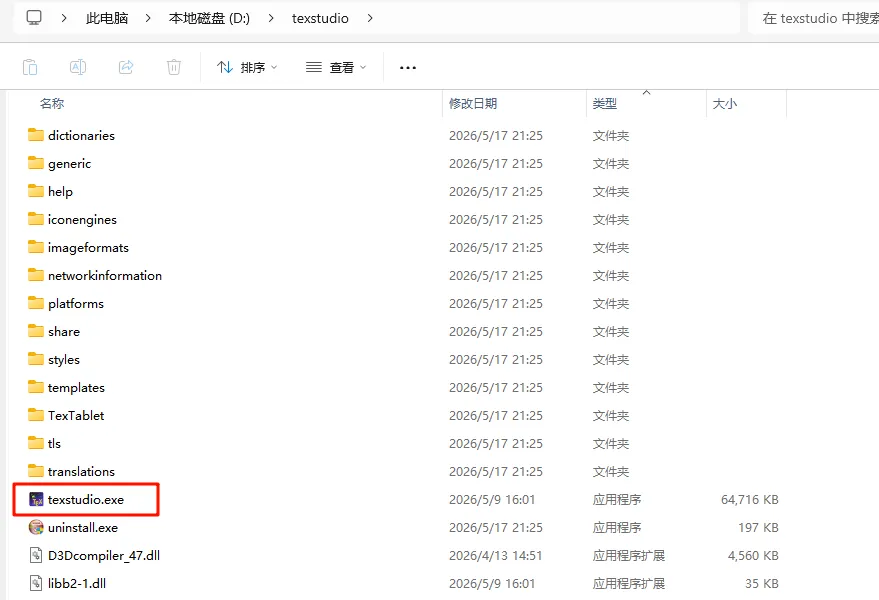Select the TexTablet folder icon
Image resolution: width=879 pixels, height=600 pixels.
[36, 415]
